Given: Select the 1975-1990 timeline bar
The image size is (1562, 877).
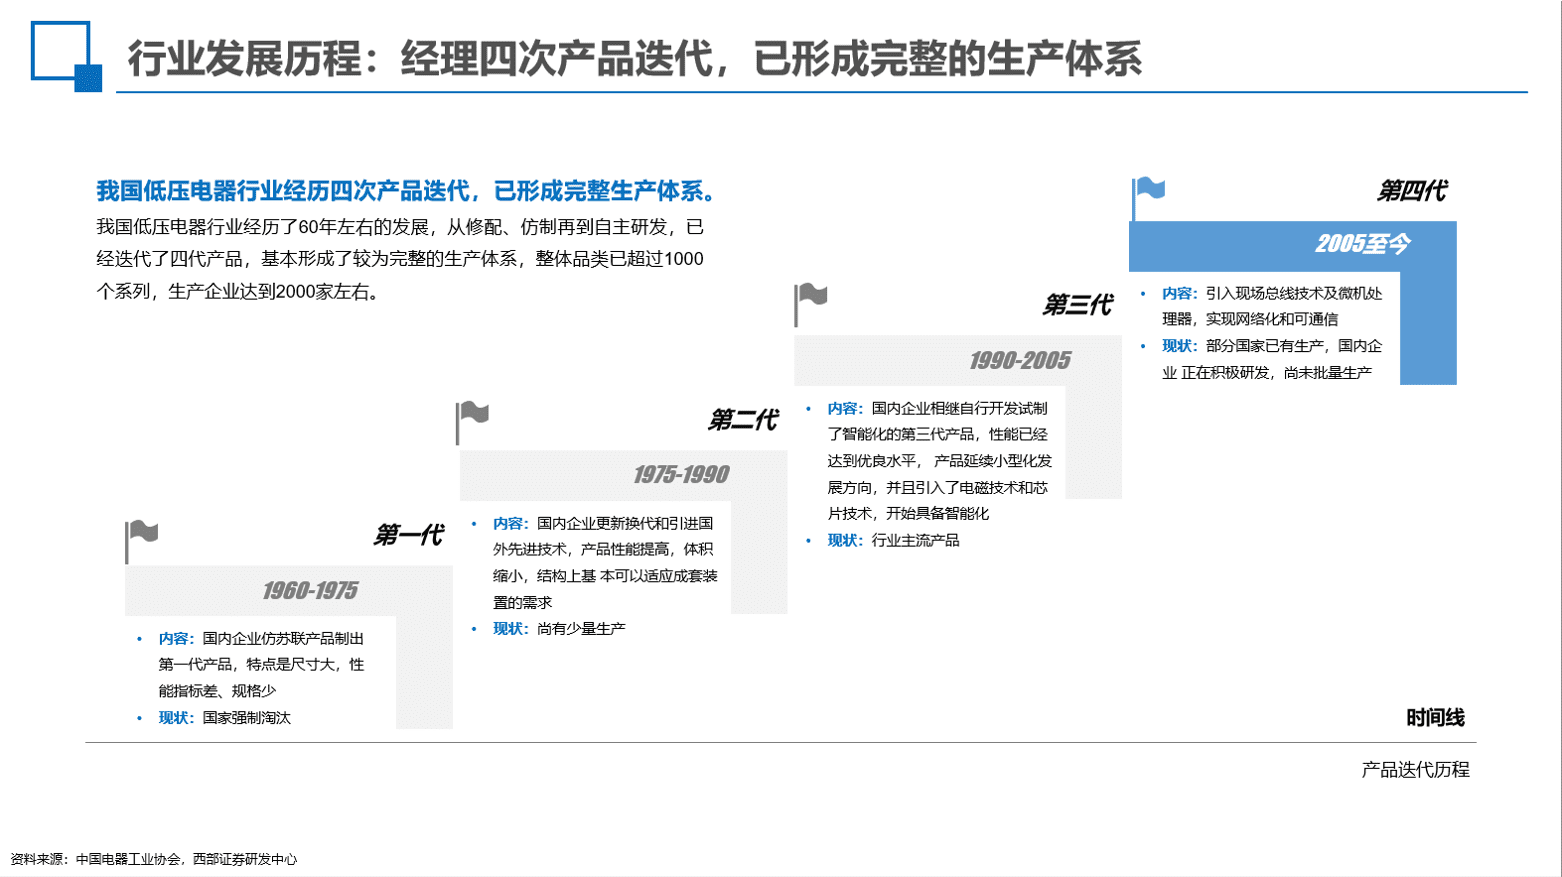Looking at the screenshot, I should 623,475.
